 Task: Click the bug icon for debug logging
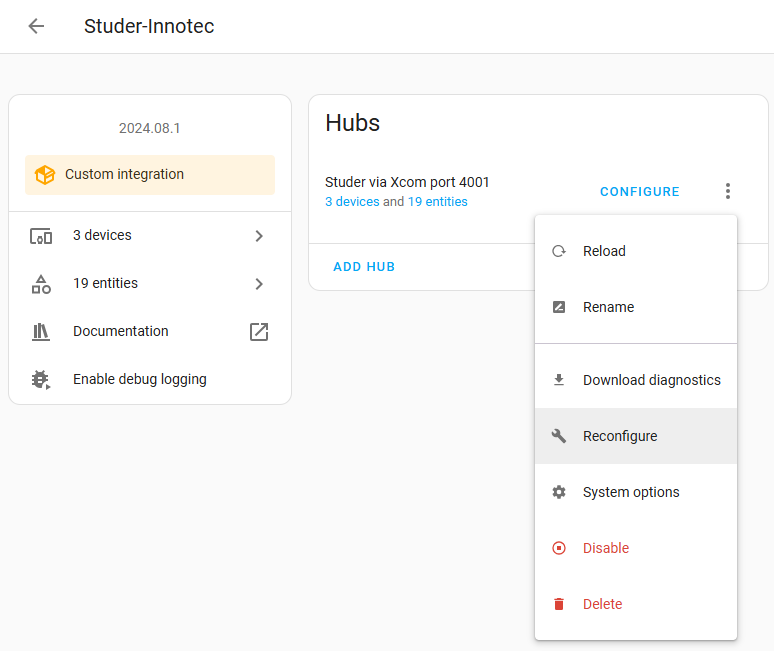(40, 380)
